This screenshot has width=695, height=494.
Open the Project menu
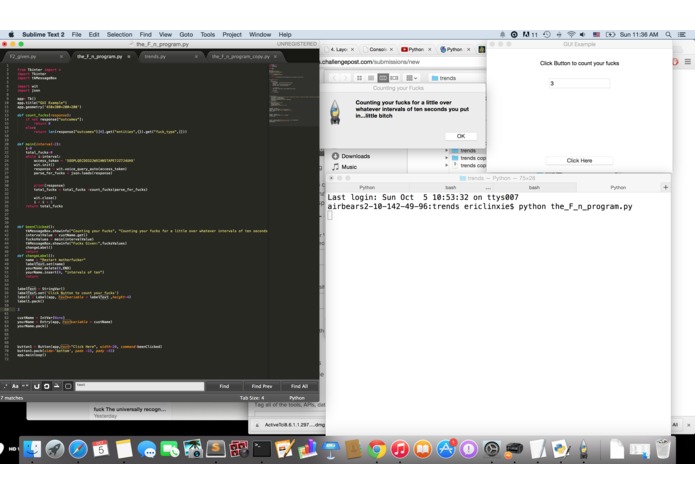[232, 35]
